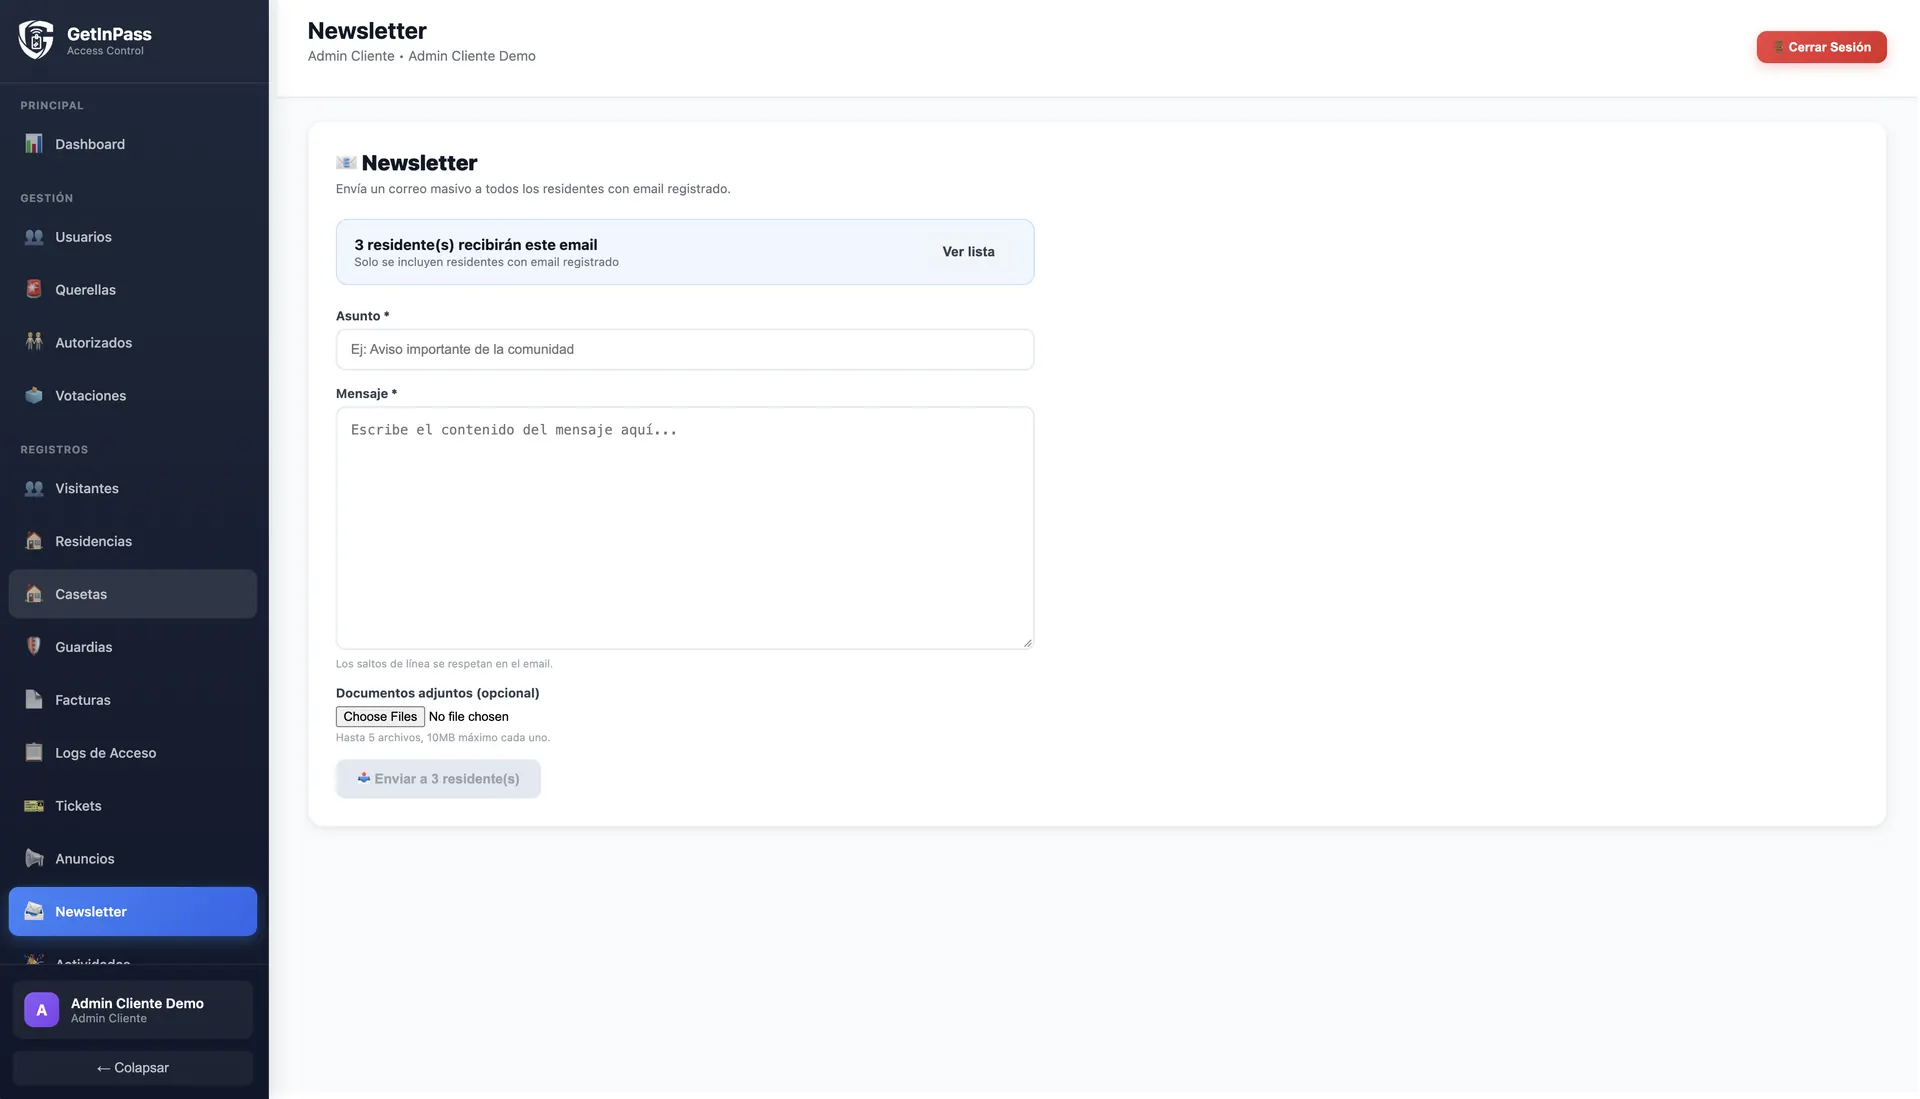Image resolution: width=1920 pixels, height=1099 pixels.
Task: Open the Guardias page
Action: click(x=133, y=647)
